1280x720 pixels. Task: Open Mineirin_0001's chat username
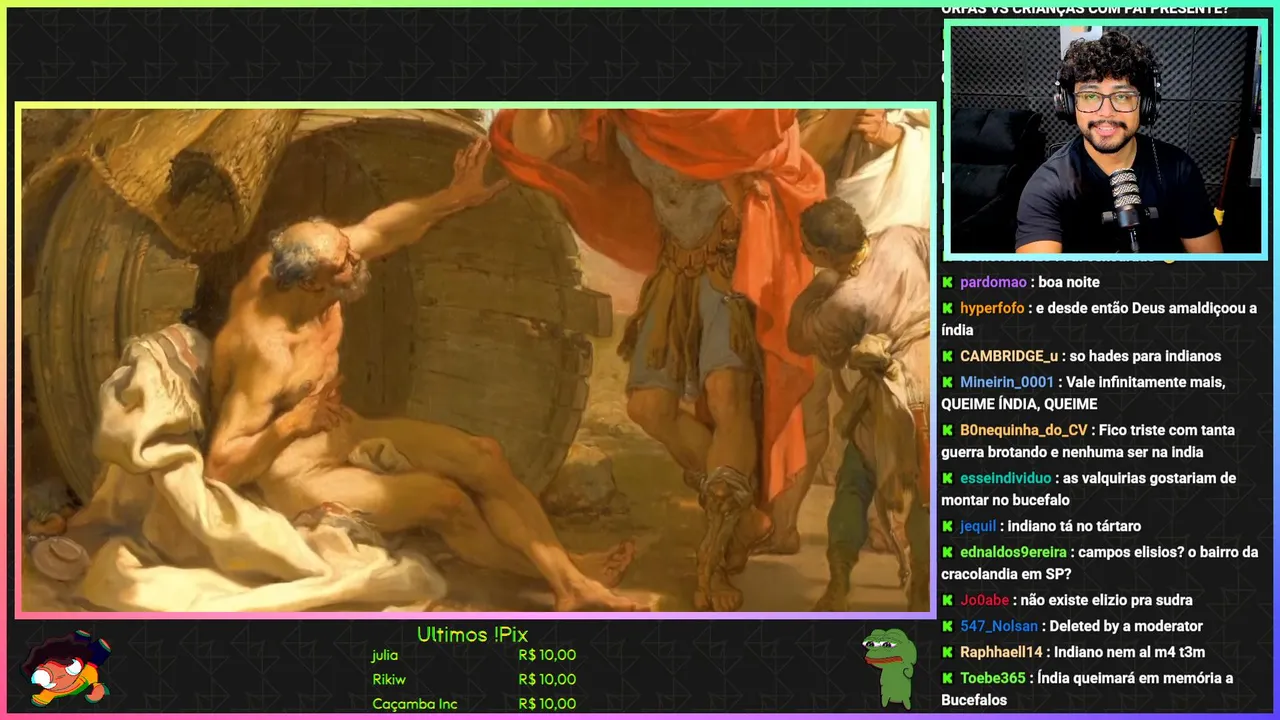point(1007,383)
